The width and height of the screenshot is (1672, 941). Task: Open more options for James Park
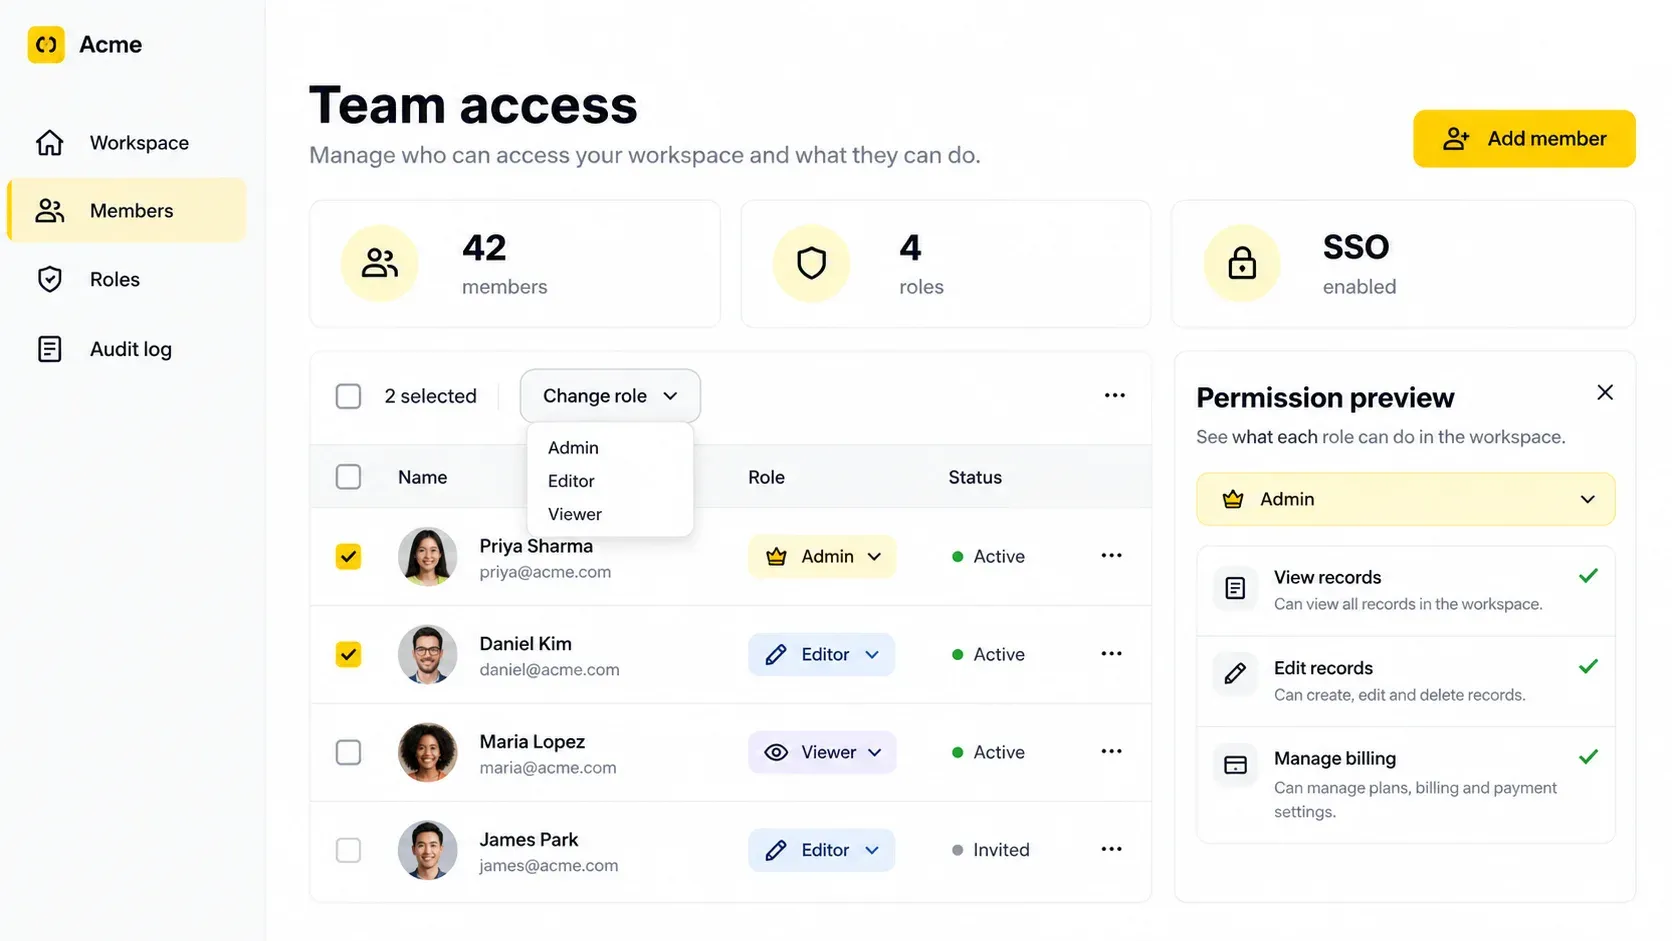1111,850
